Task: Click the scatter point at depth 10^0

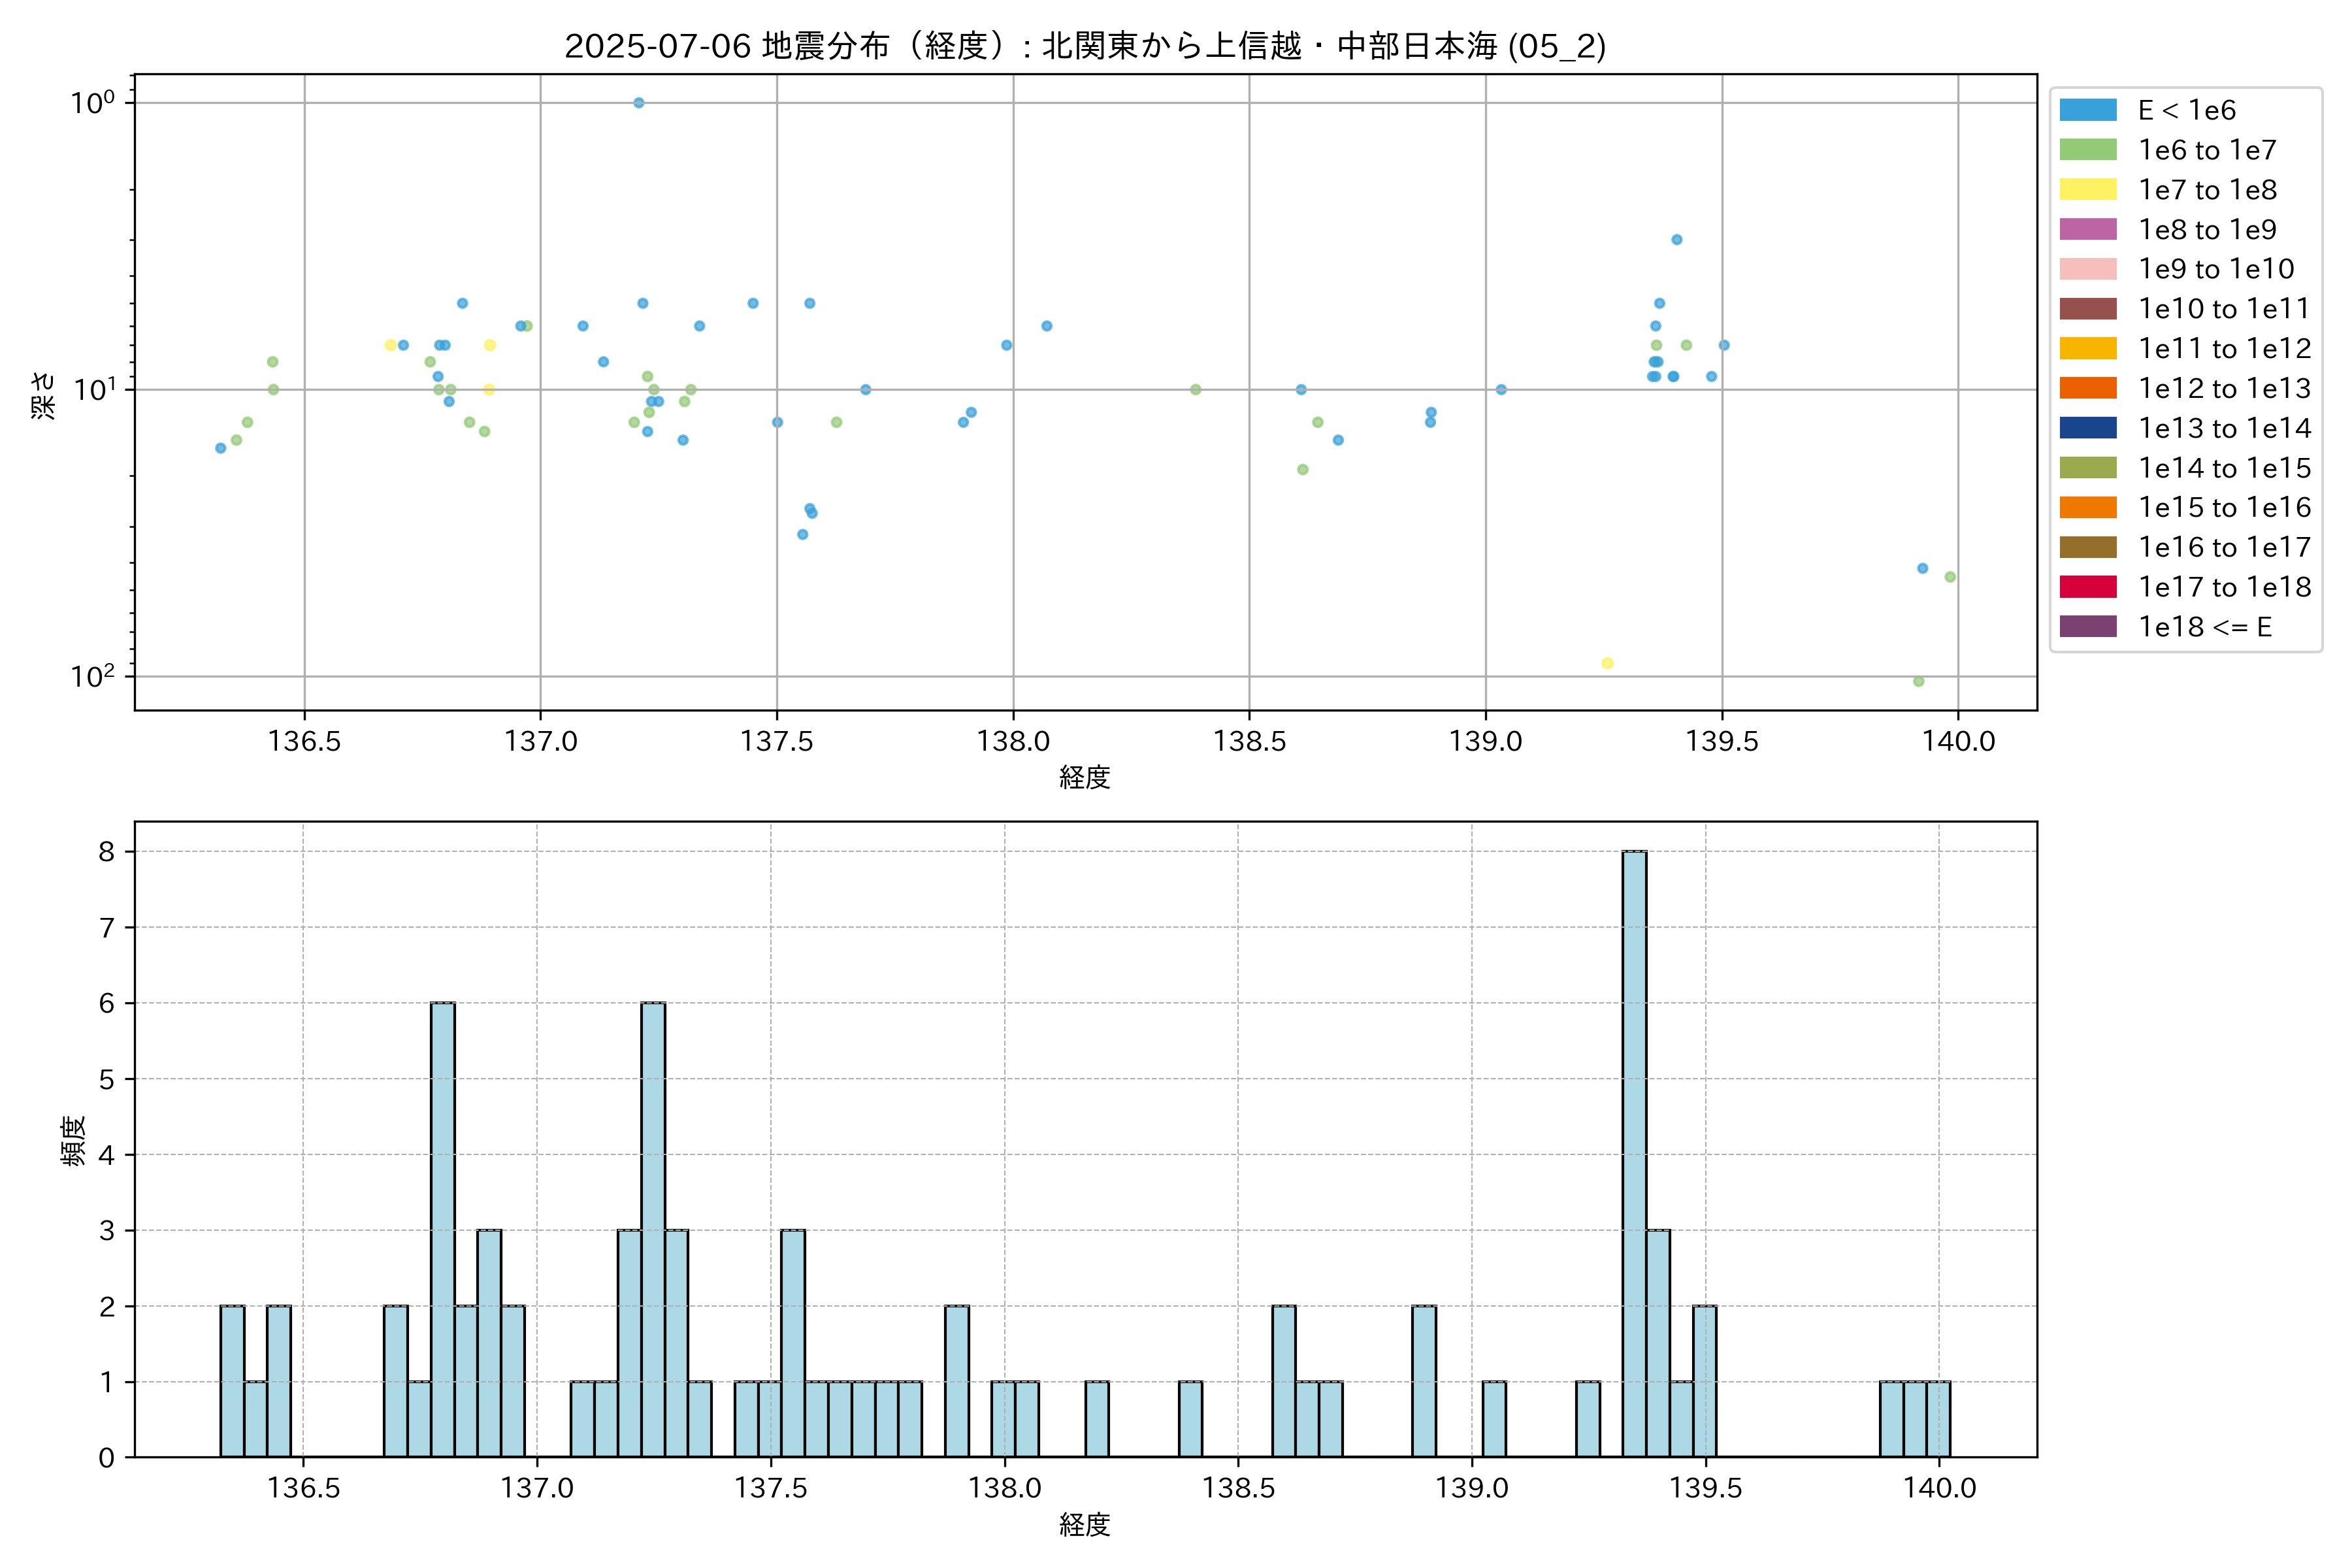Action: (x=639, y=103)
